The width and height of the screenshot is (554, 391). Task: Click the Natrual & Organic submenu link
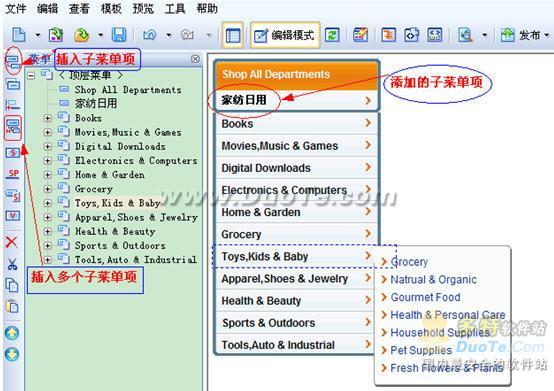pos(434,279)
